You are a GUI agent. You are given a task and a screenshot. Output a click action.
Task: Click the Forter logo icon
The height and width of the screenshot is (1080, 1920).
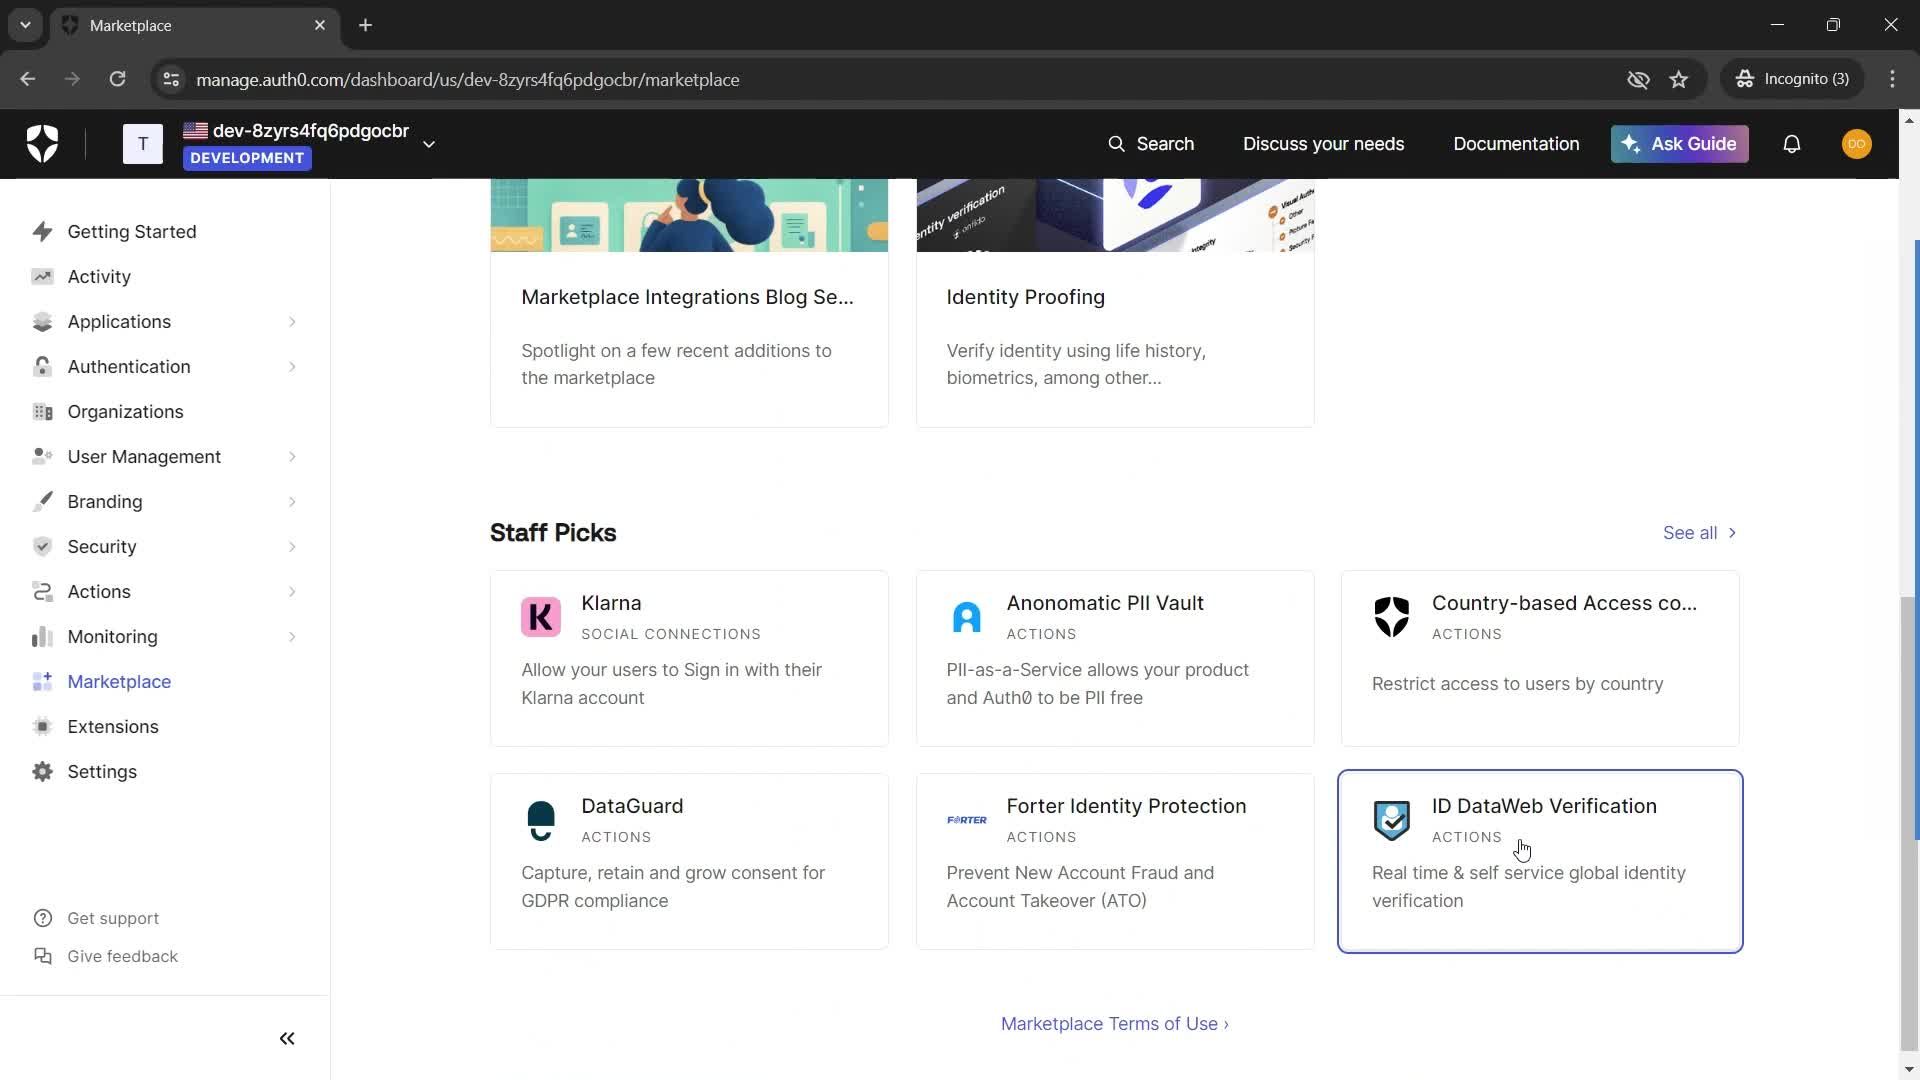(966, 820)
